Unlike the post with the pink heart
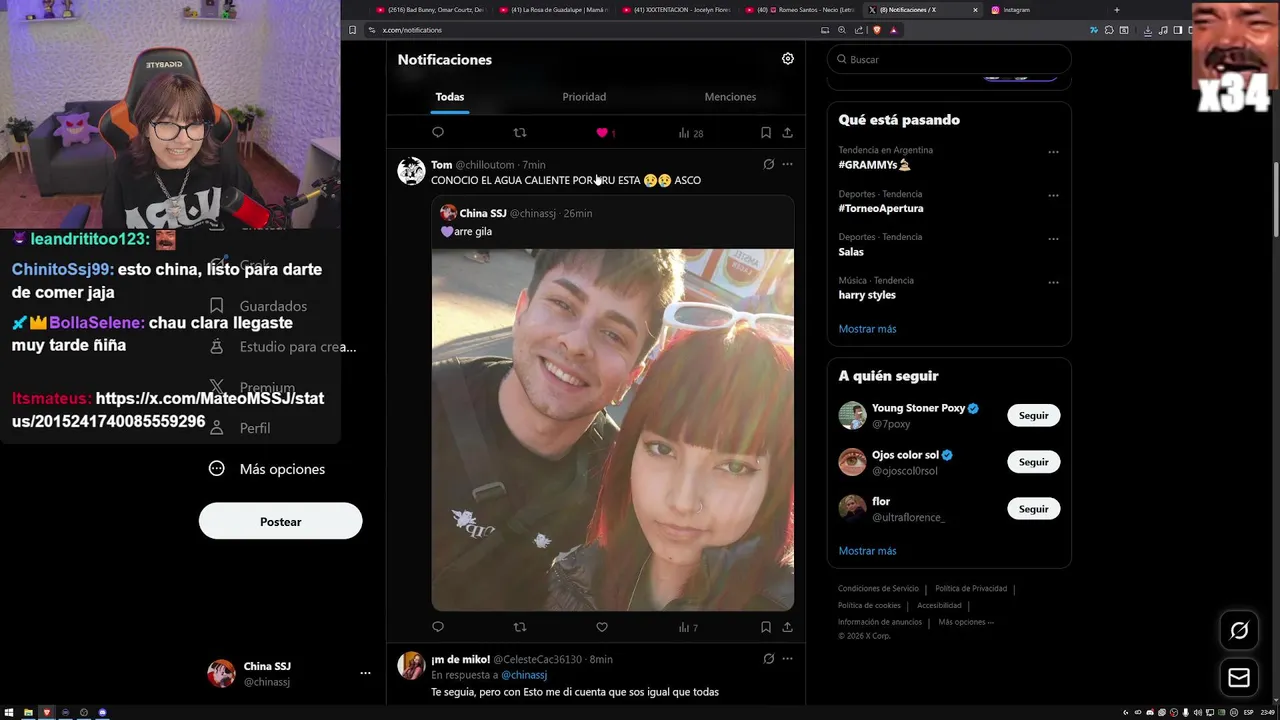1280x720 pixels. 602,132
